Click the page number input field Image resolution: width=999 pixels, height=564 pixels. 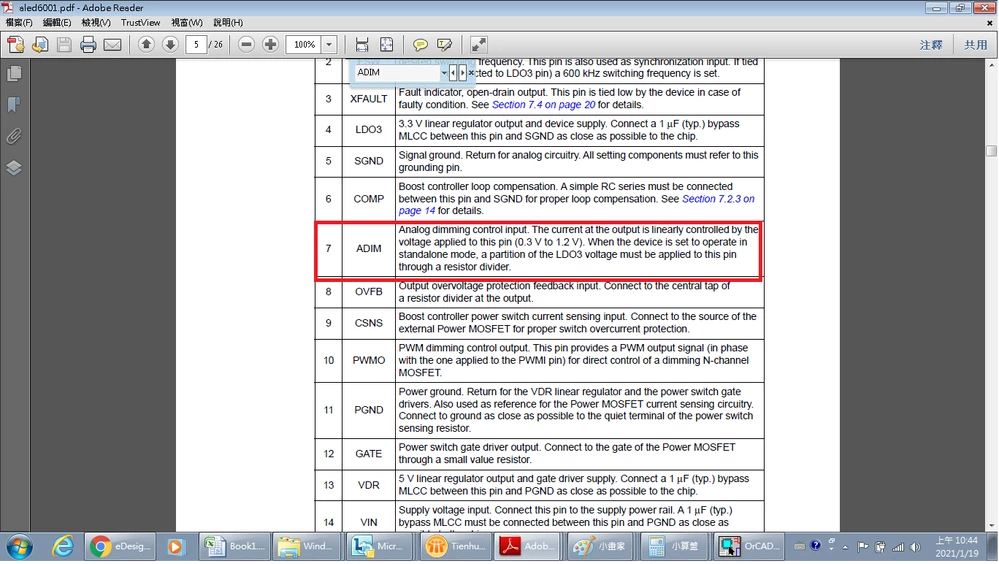point(196,45)
